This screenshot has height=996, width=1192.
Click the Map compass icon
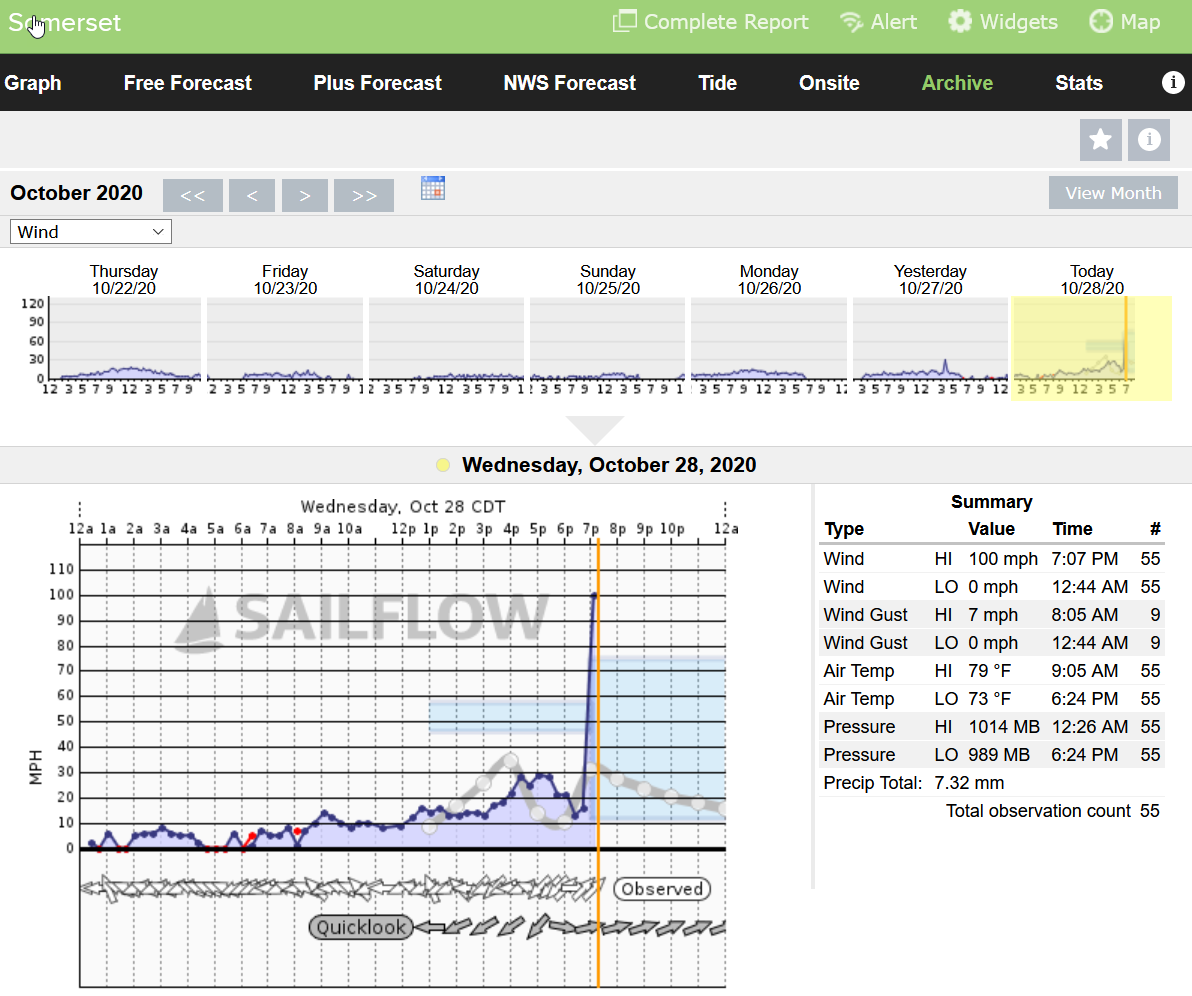pos(1100,21)
